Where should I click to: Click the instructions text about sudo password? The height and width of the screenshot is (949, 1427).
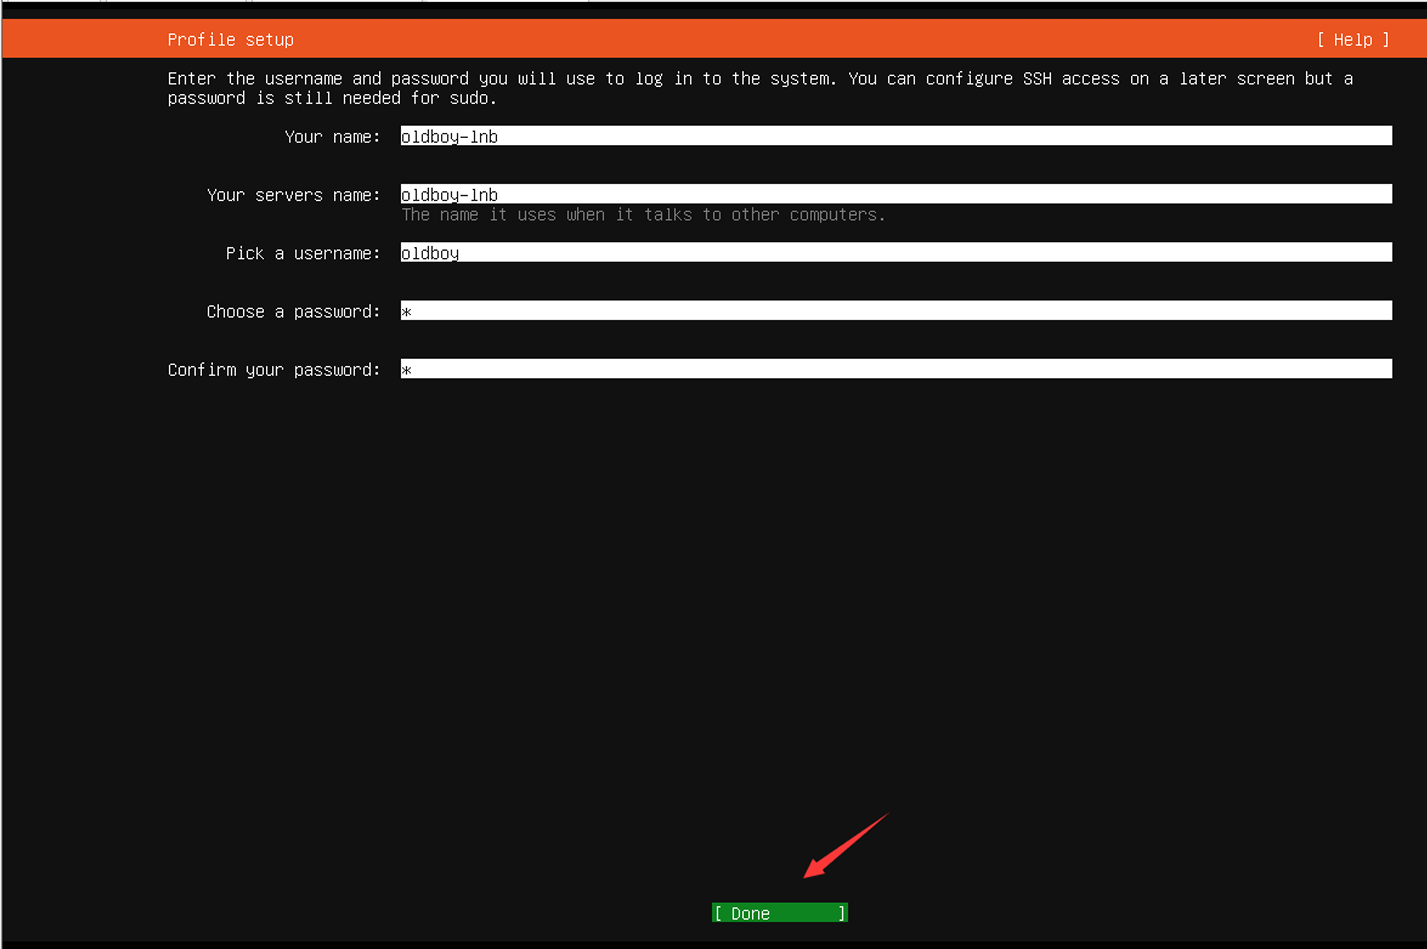coord(760,88)
